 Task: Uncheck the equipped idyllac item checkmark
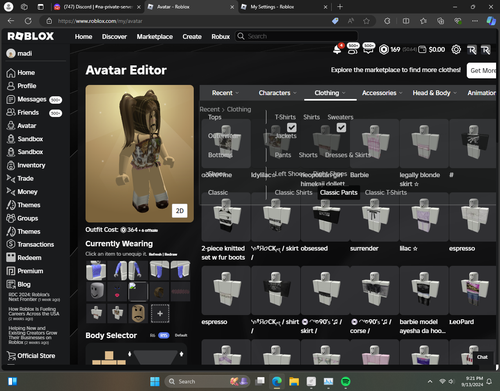pyautogui.click(x=292, y=128)
